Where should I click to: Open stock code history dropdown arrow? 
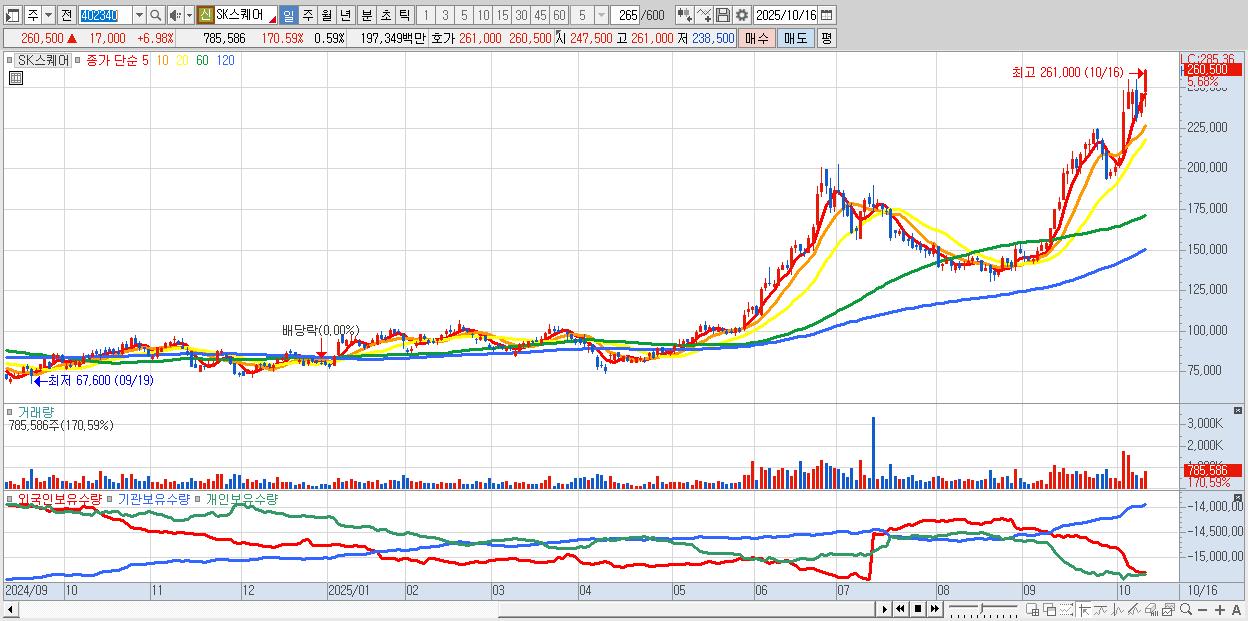139,15
